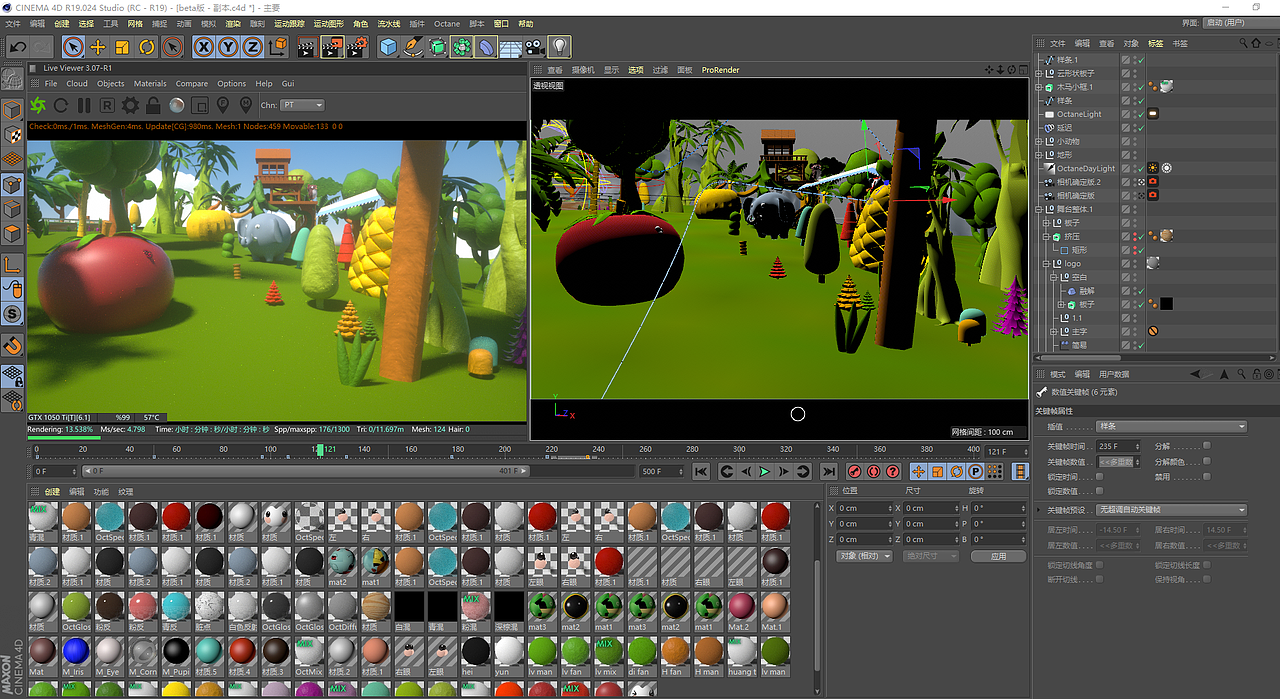Click the 创建 menu in material manager
This screenshot has height=699, width=1280.
click(x=52, y=492)
